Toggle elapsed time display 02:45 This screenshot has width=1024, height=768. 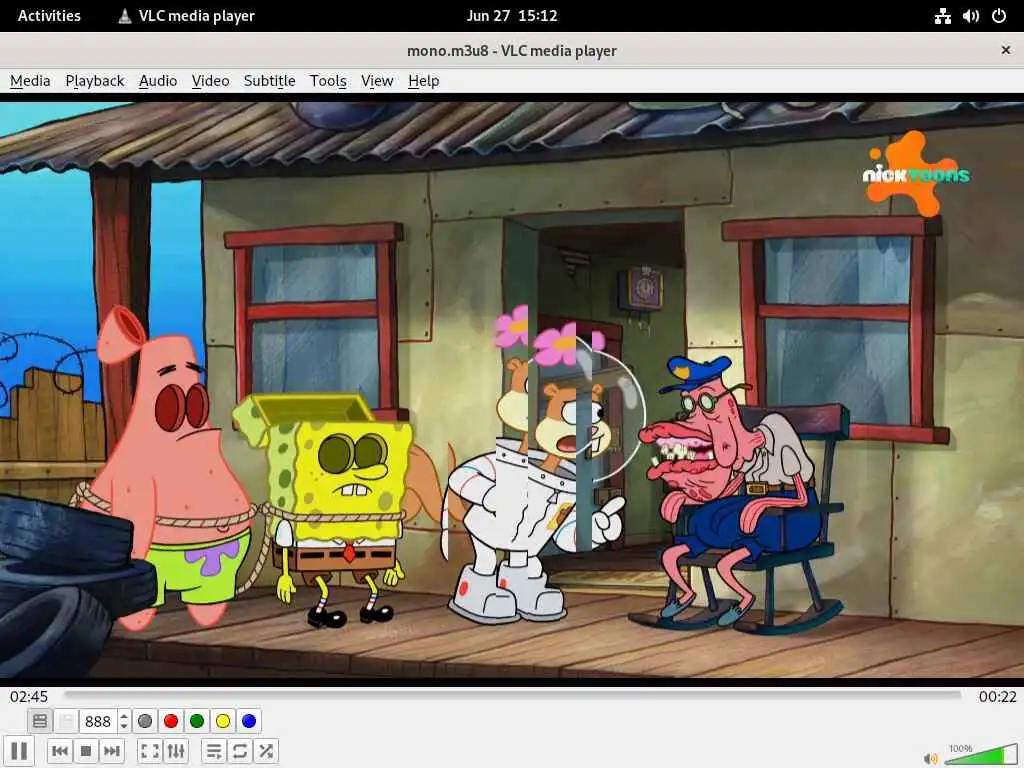[x=29, y=696]
